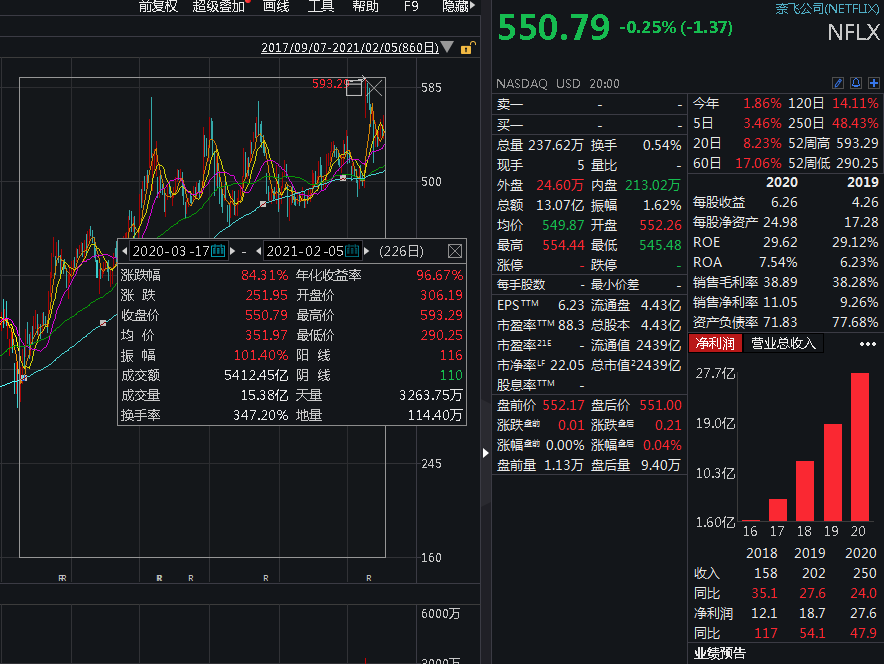This screenshot has height=664, width=884.
Task: Open the 前复权 adjustment menu
Action: point(158,6)
